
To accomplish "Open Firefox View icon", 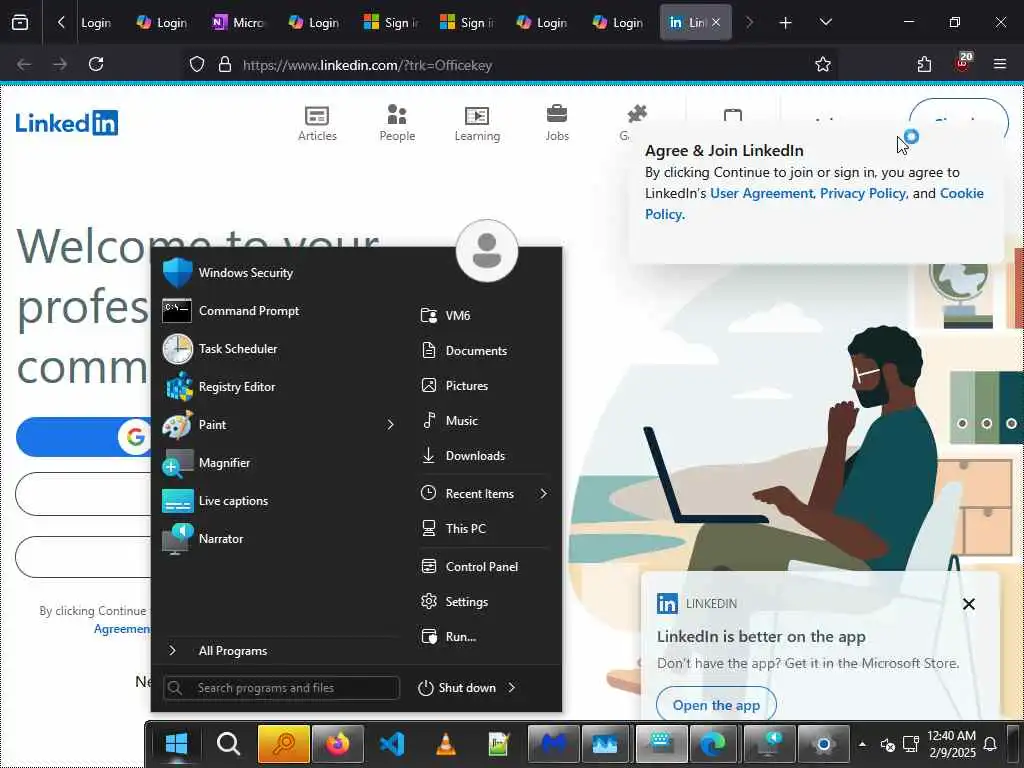I will (20, 23).
